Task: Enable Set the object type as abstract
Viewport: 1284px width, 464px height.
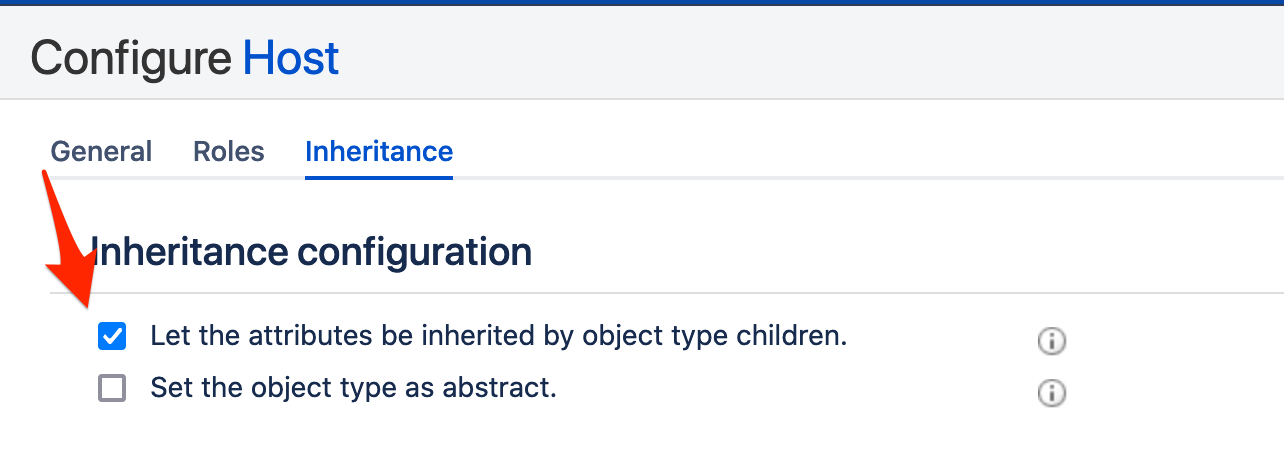Action: tap(112, 388)
